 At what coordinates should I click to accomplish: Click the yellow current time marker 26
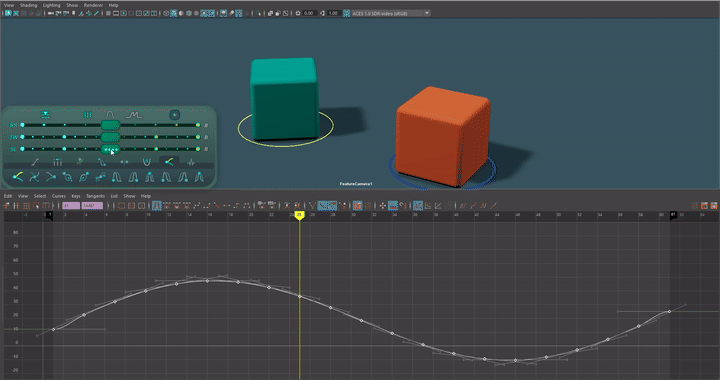pos(299,215)
